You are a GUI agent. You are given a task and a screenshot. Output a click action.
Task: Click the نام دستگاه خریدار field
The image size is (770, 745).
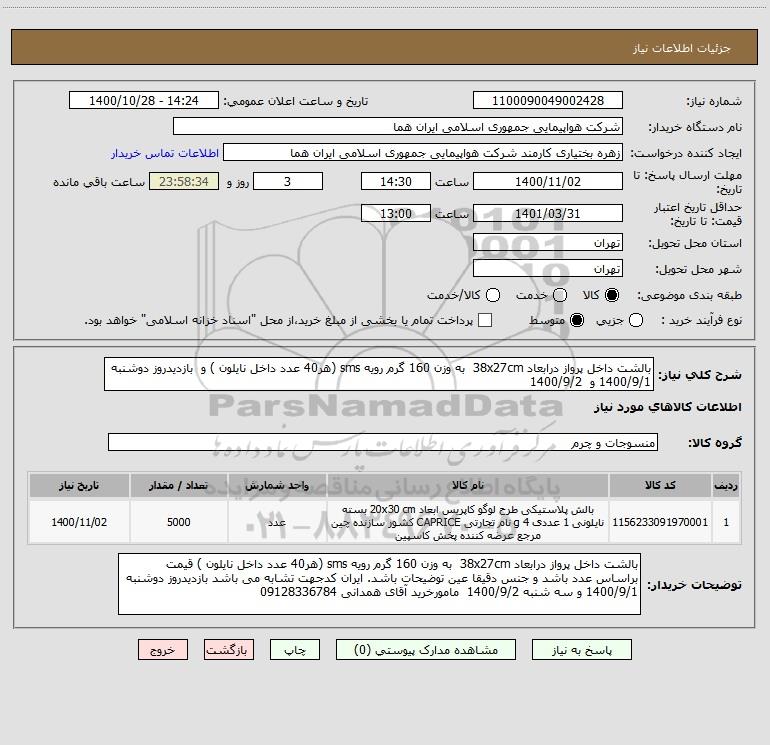[x=398, y=127]
